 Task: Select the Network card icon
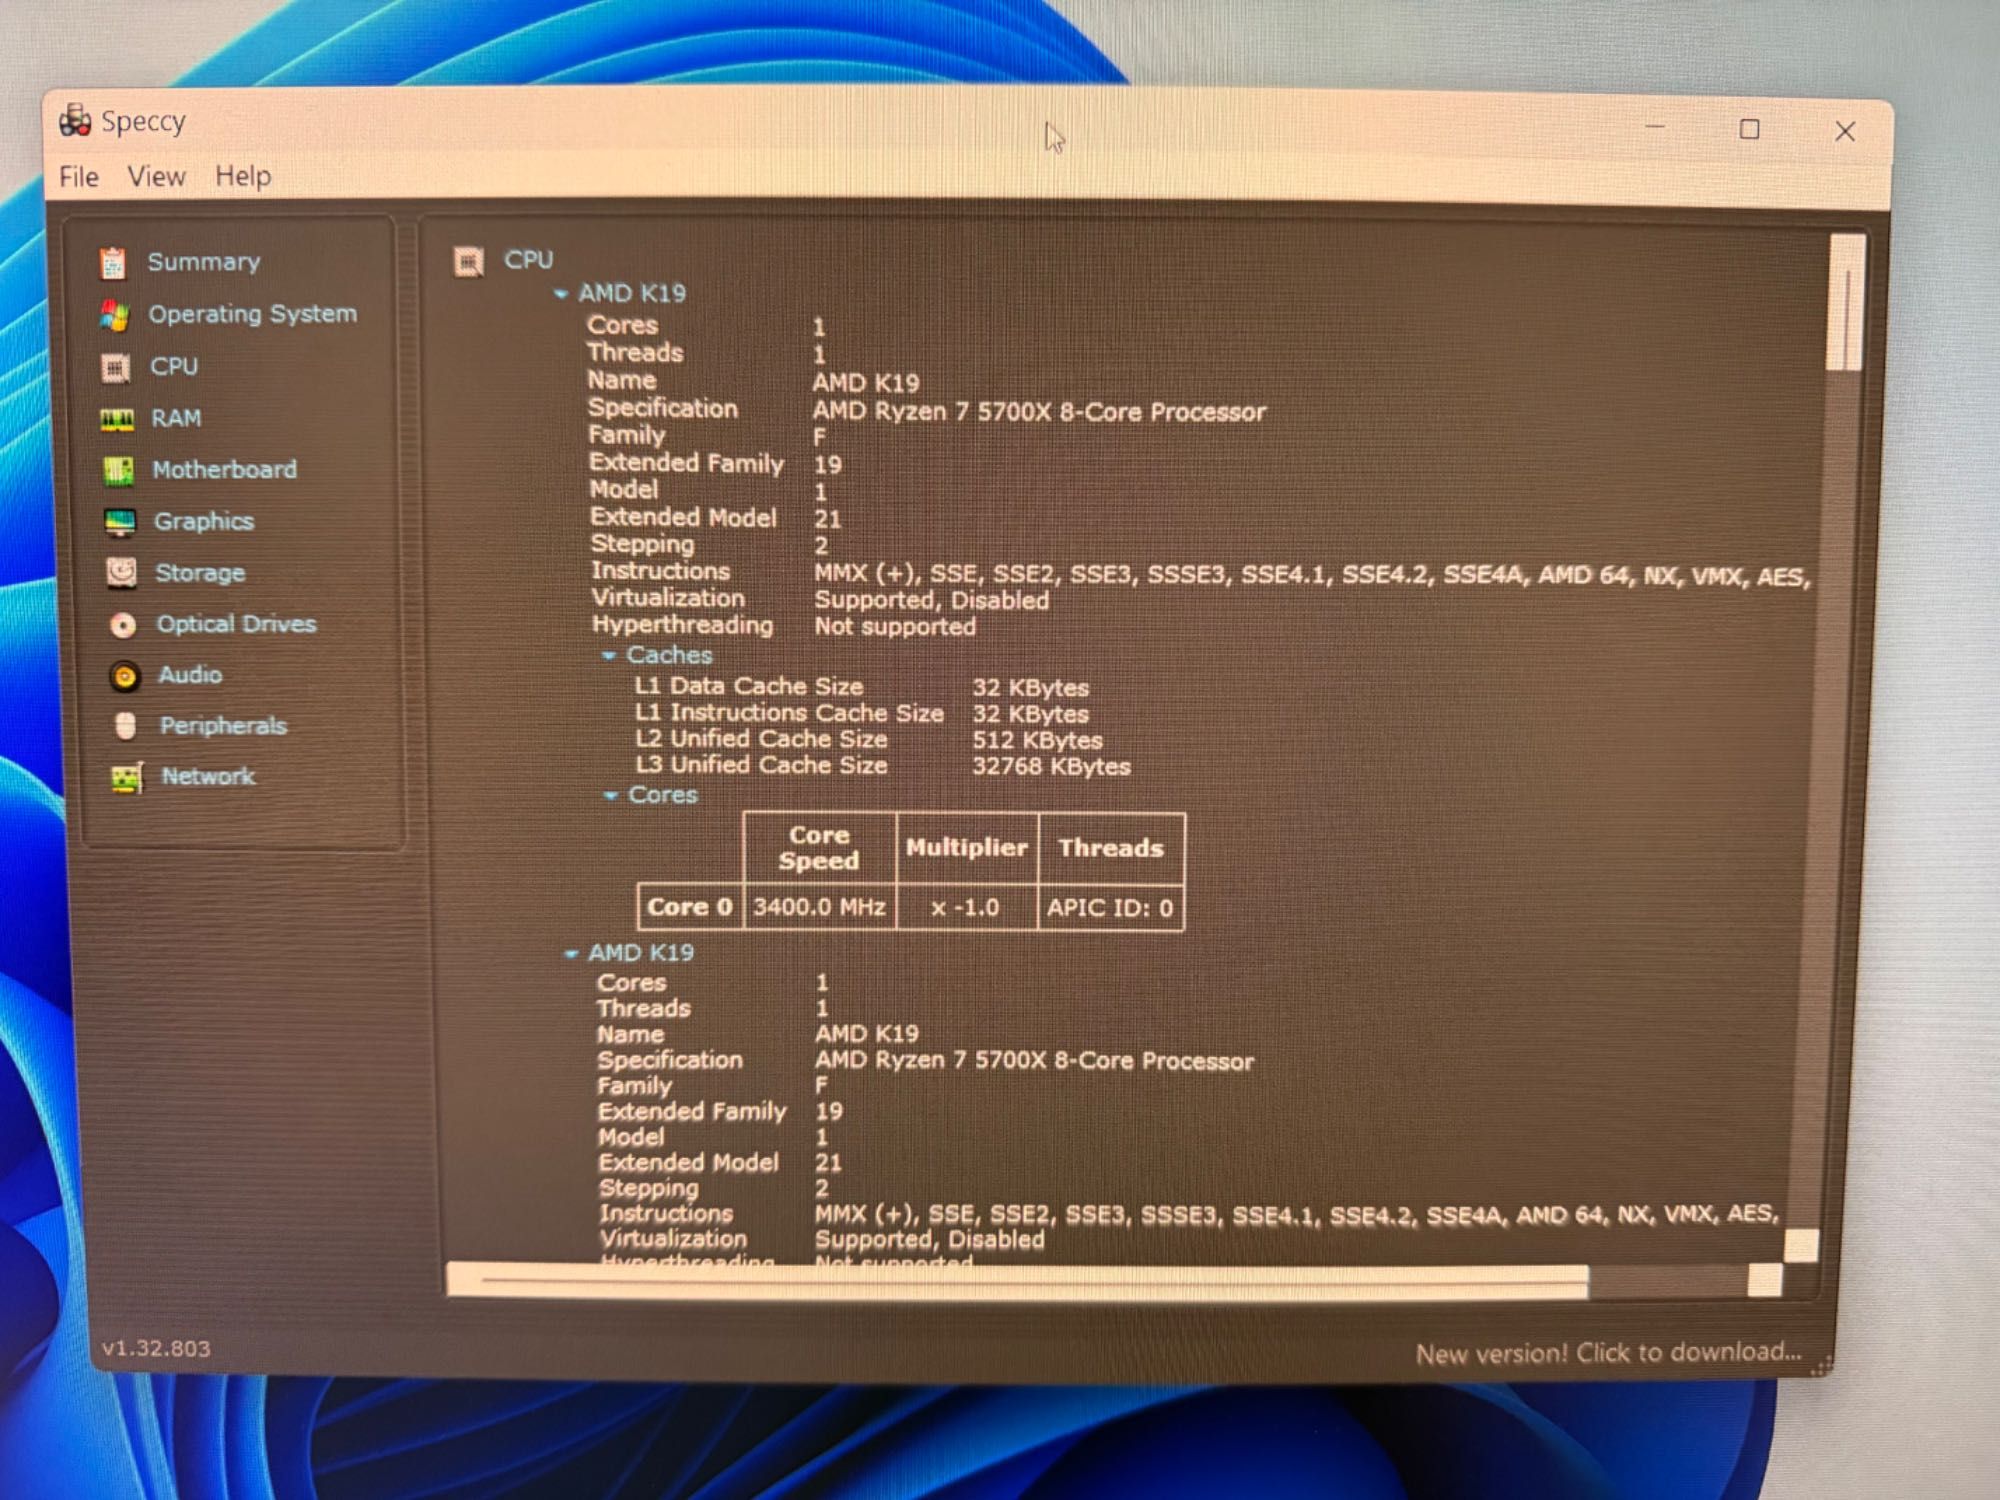pos(127,778)
